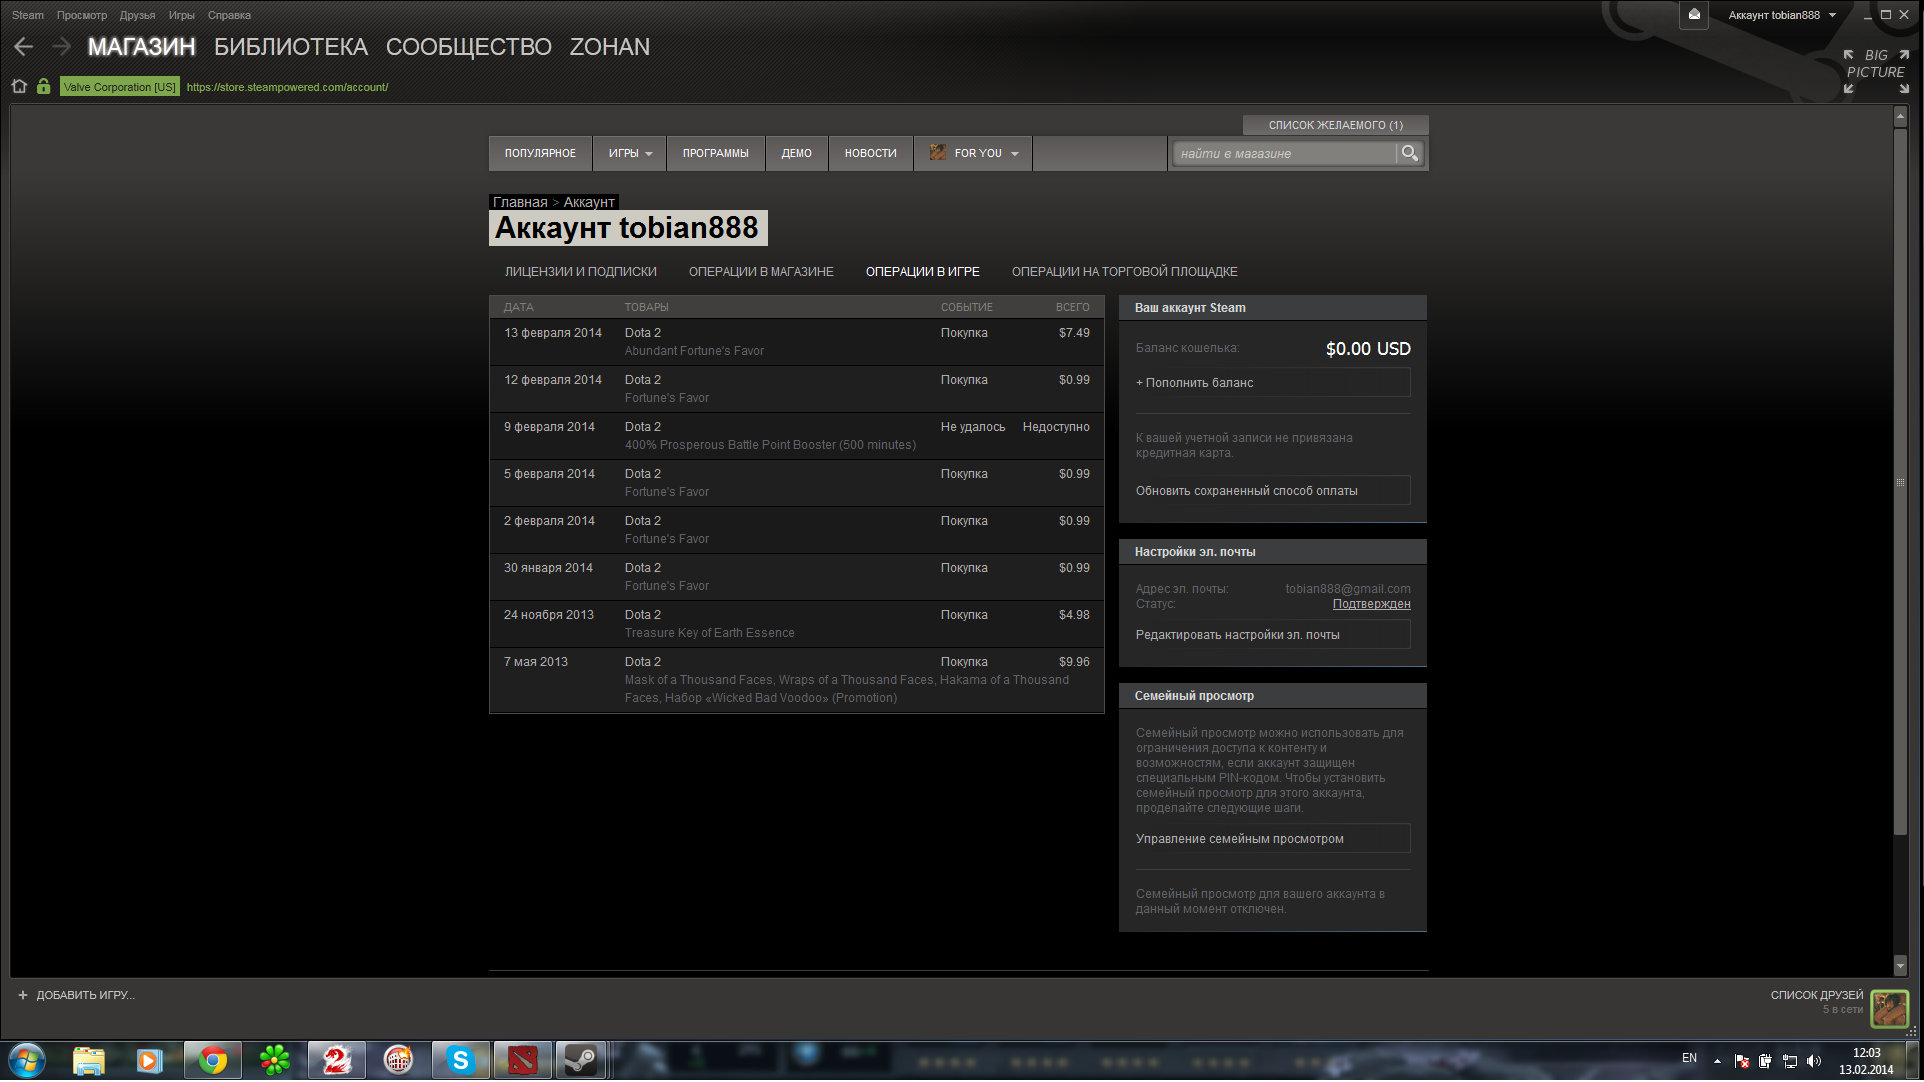
Task: Click Управление семейным просмотром
Action: click(1273, 839)
